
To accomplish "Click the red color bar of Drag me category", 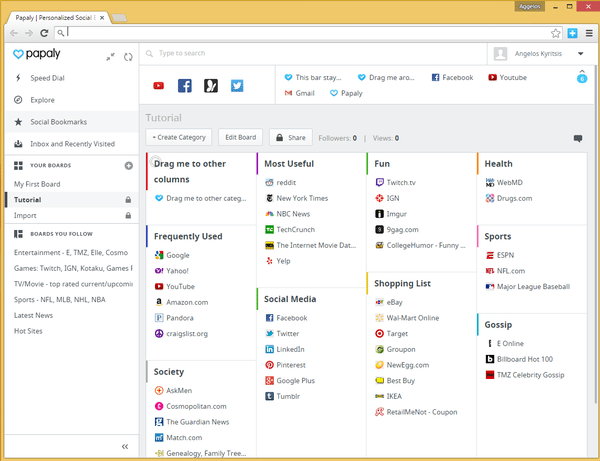I will (147, 171).
